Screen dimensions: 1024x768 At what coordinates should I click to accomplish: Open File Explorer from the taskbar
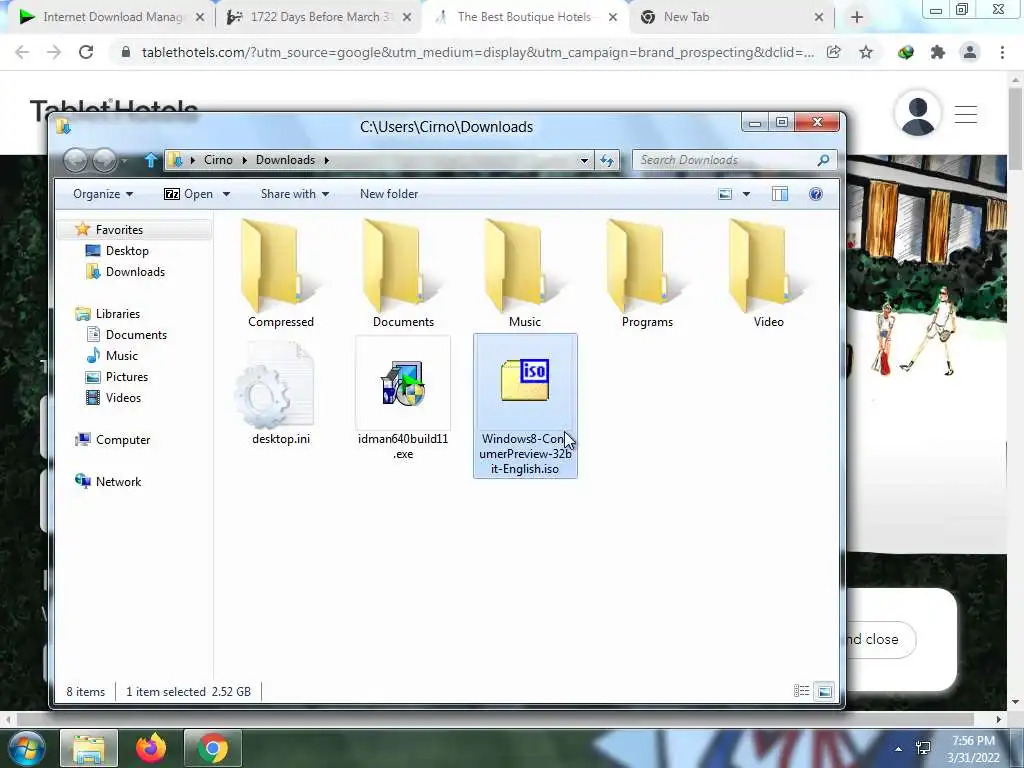(89, 748)
